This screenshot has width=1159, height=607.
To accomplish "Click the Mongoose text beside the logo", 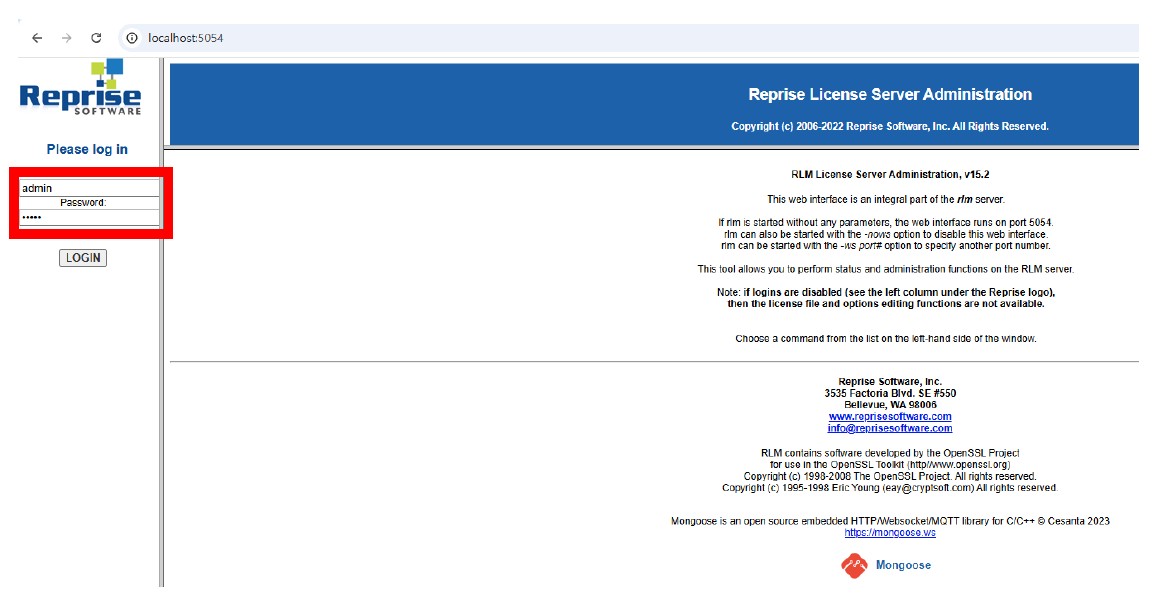I will coord(903,566).
